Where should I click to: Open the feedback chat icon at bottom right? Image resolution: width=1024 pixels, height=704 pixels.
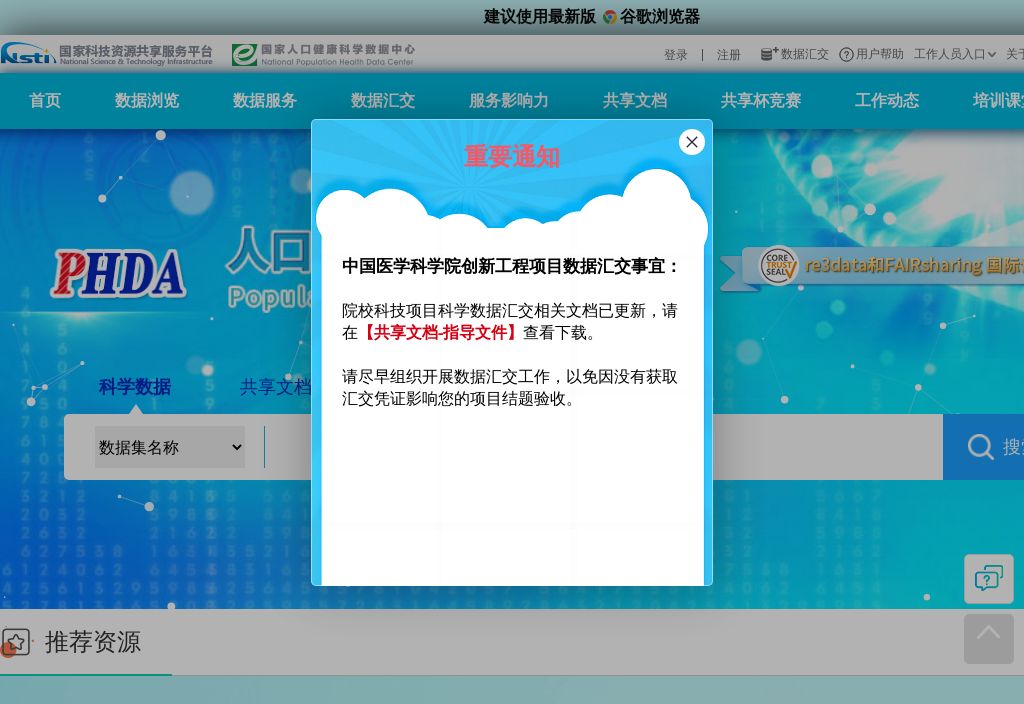(x=989, y=578)
